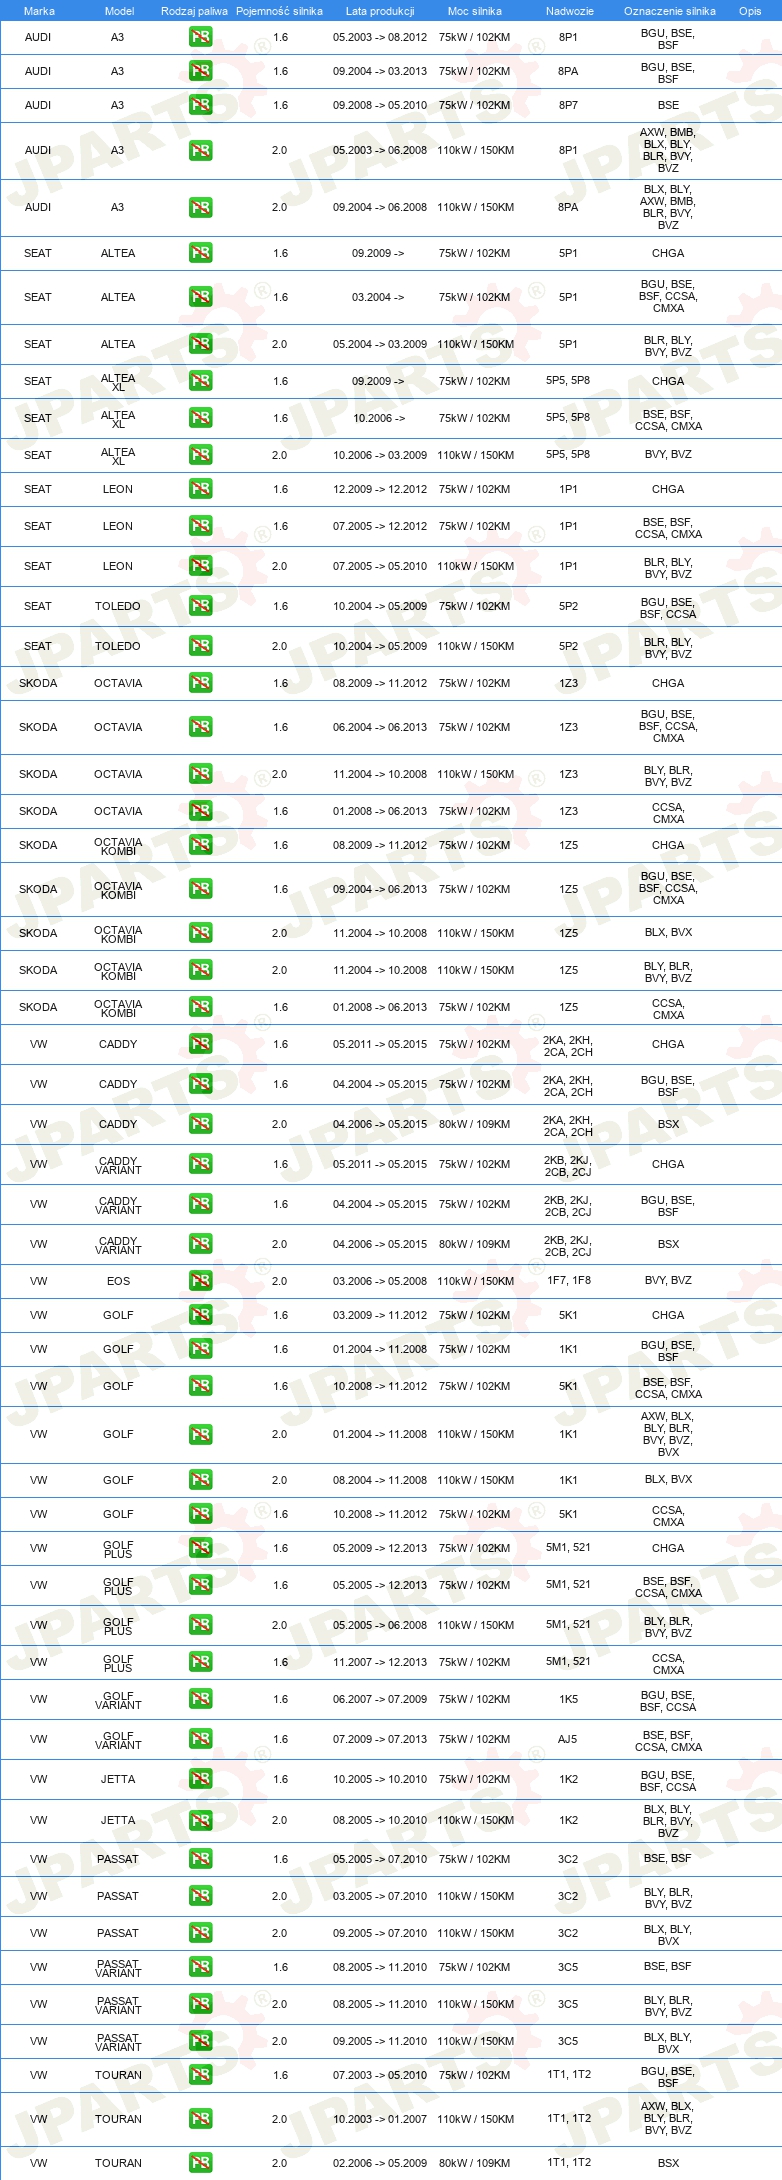The height and width of the screenshot is (2180, 782).
Task: Click fuel icon in CADDY VARIANT 2.0 BSX row
Action: click(200, 1244)
